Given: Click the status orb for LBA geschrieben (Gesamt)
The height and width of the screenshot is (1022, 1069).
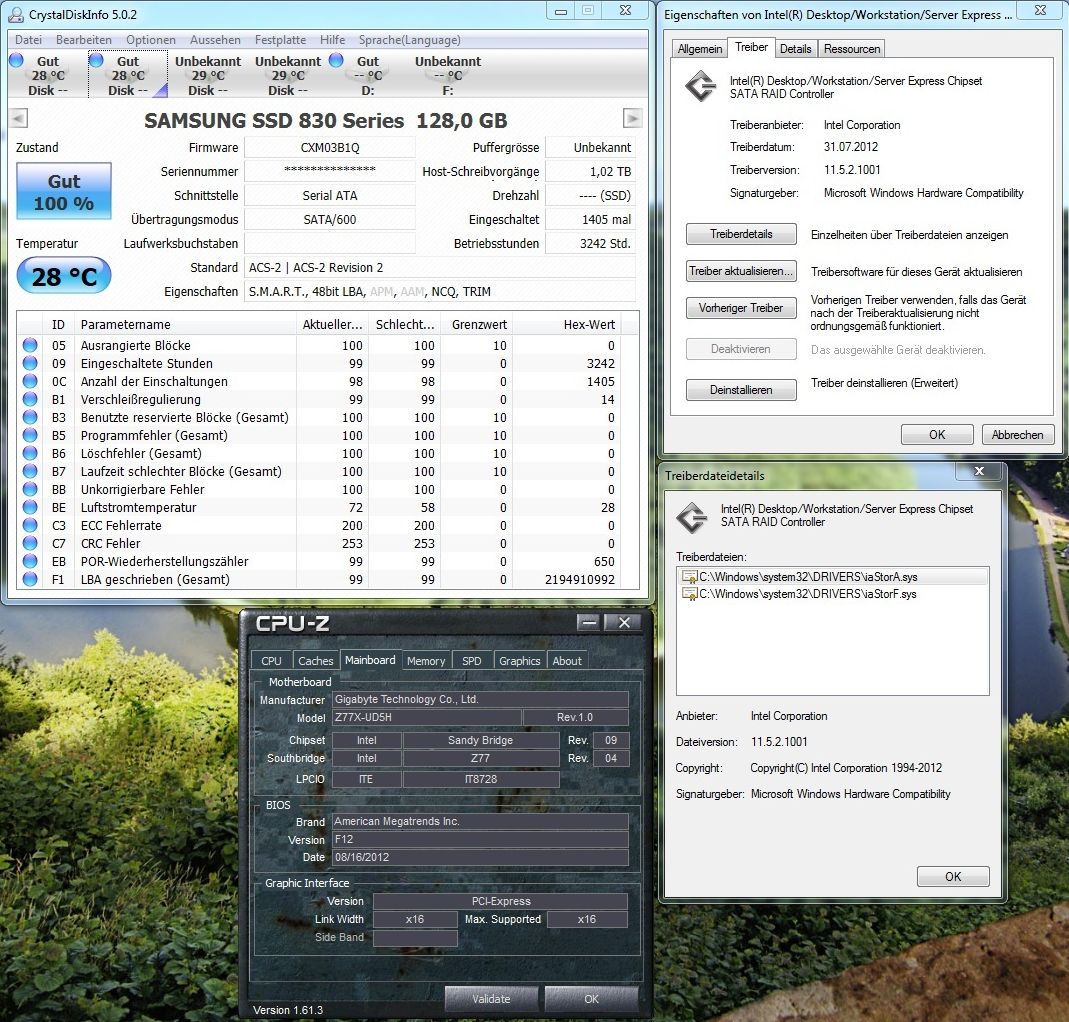Looking at the screenshot, I should pyautogui.click(x=30, y=579).
